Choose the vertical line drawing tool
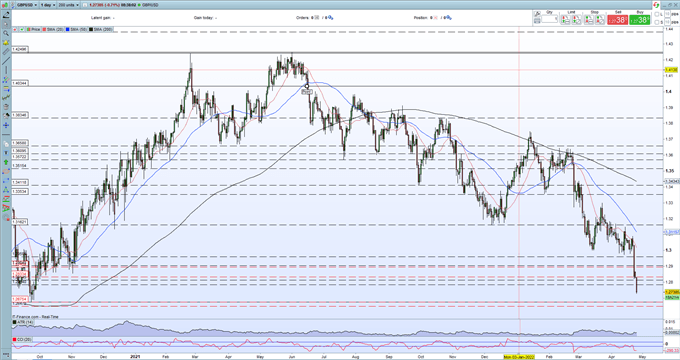The height and width of the screenshot is (360, 680). (6, 70)
